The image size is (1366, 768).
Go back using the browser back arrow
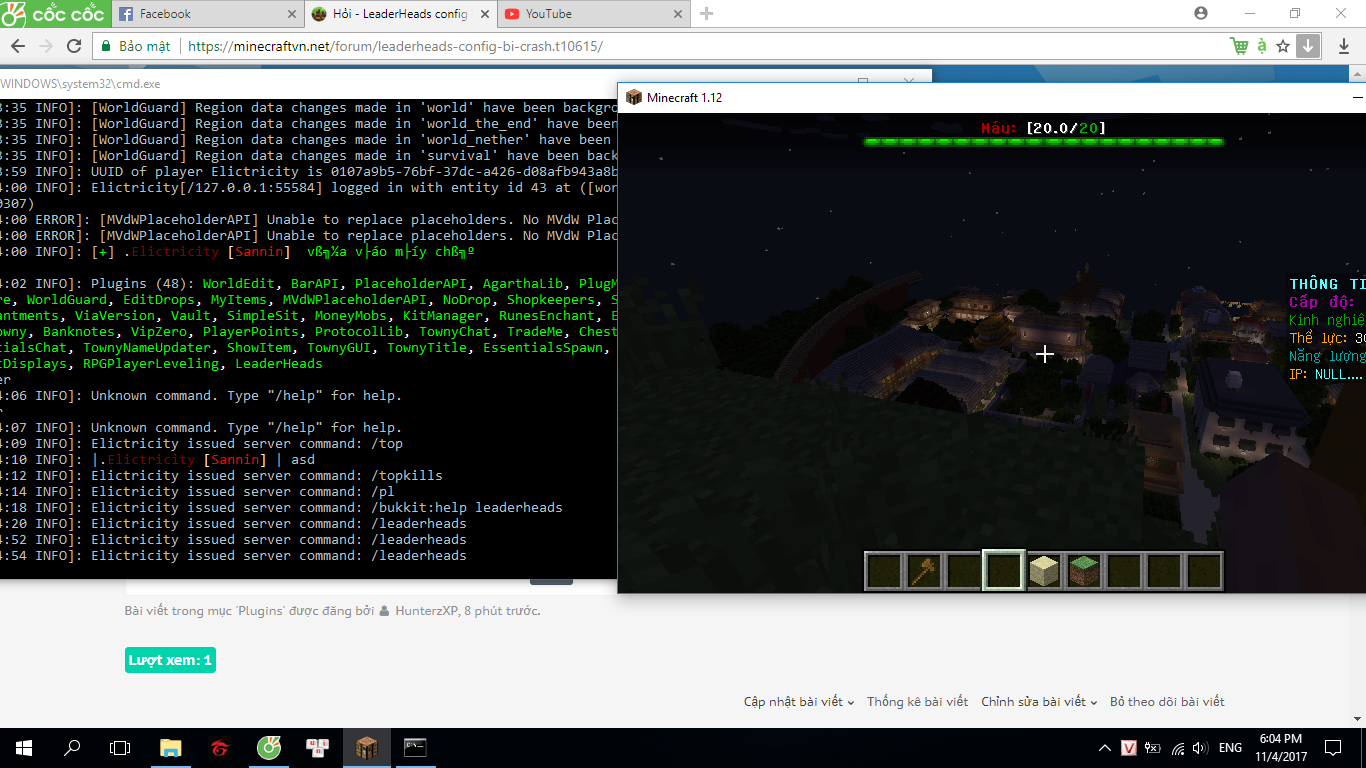[17, 46]
